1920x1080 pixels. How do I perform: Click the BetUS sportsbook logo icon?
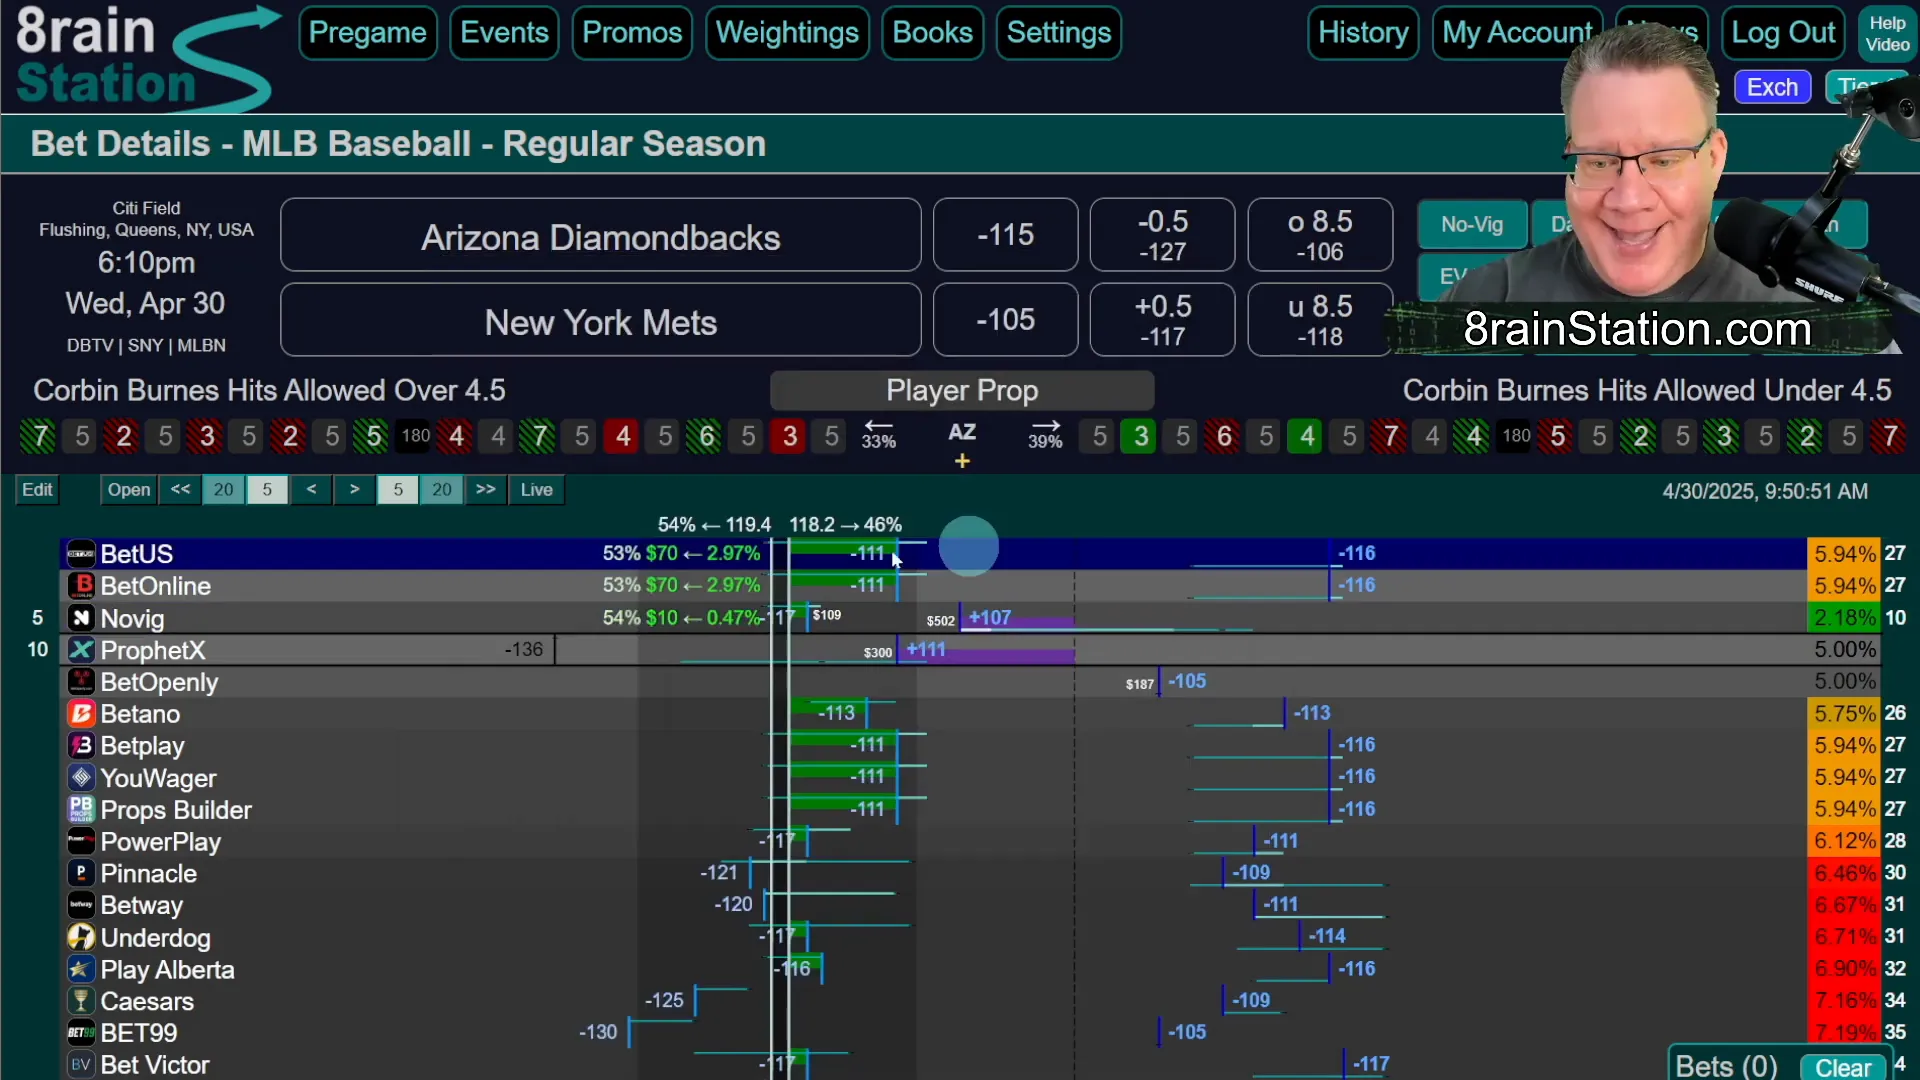point(81,554)
